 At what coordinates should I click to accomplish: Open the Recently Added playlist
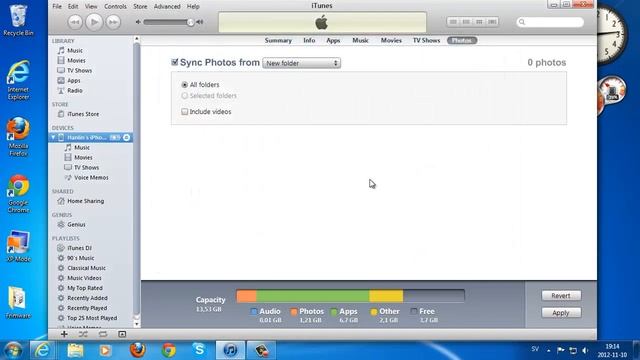pyautogui.click(x=87, y=298)
